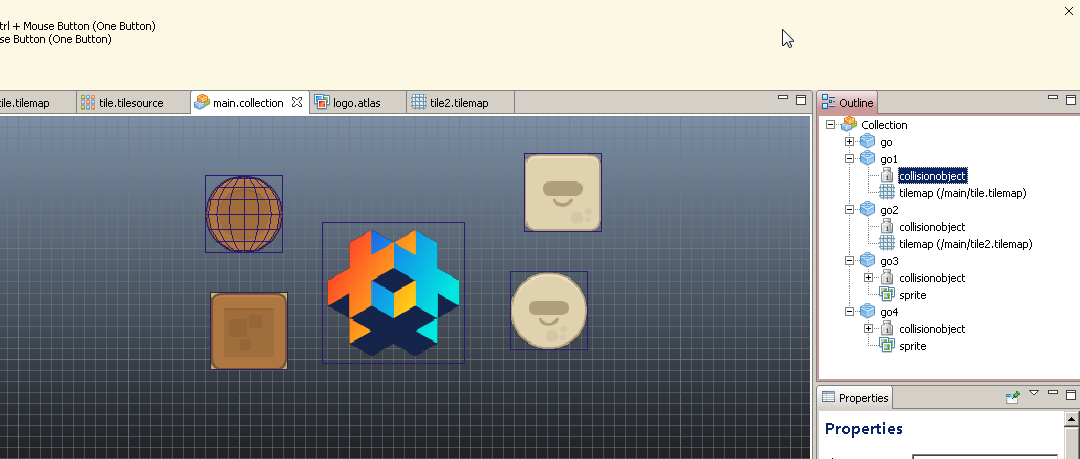Open the Properties panel tab

[x=855, y=398]
